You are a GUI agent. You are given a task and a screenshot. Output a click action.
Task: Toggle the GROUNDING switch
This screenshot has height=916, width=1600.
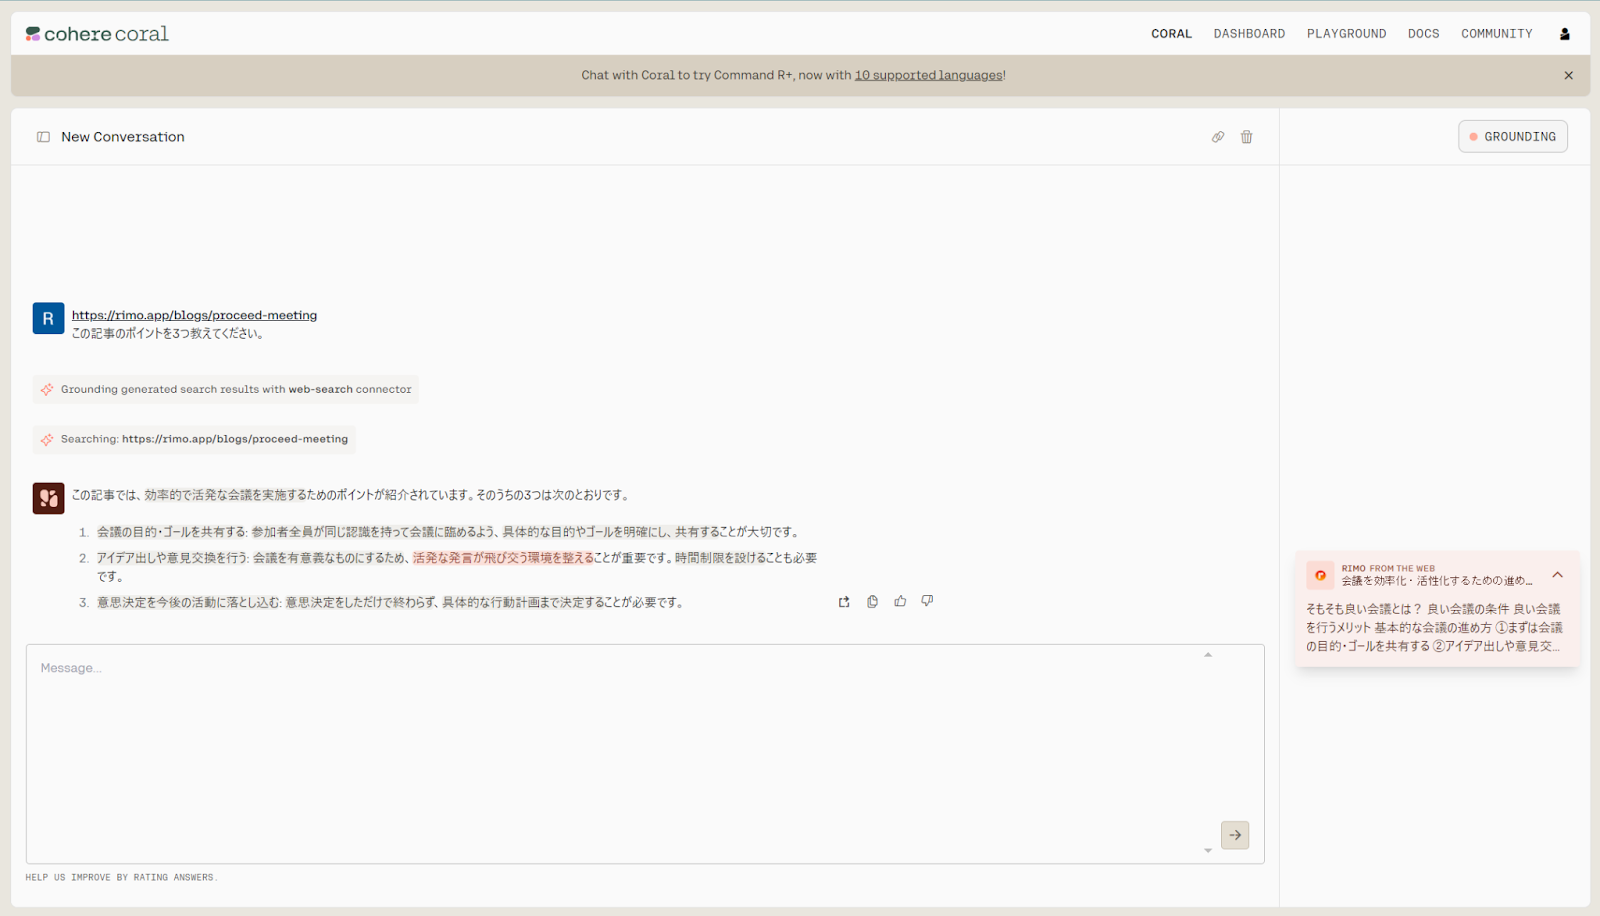click(1512, 137)
